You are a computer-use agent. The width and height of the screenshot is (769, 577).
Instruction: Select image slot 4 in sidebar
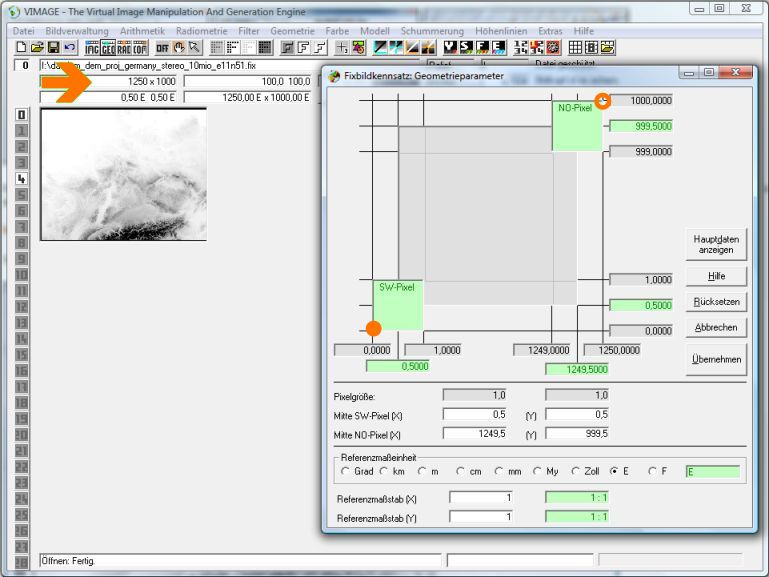point(21,178)
